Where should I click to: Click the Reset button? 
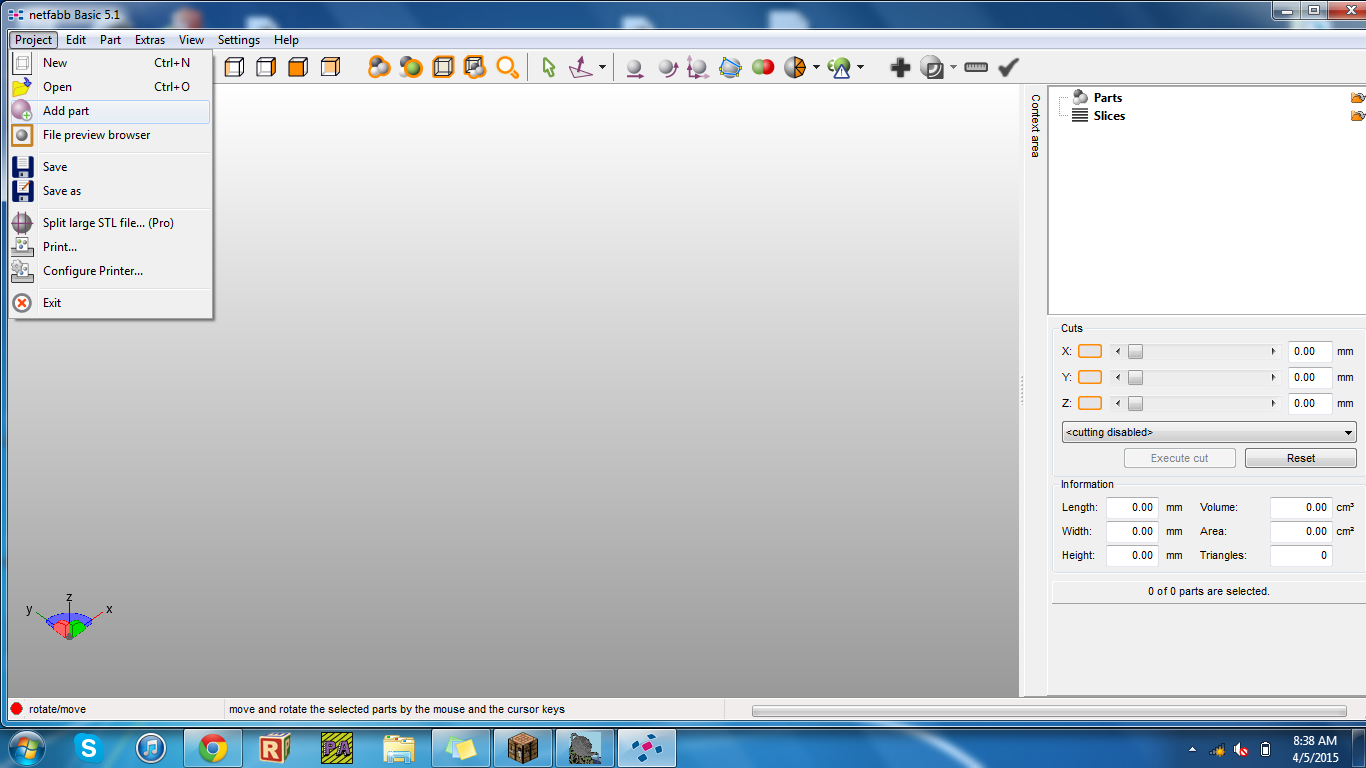[x=1301, y=458]
